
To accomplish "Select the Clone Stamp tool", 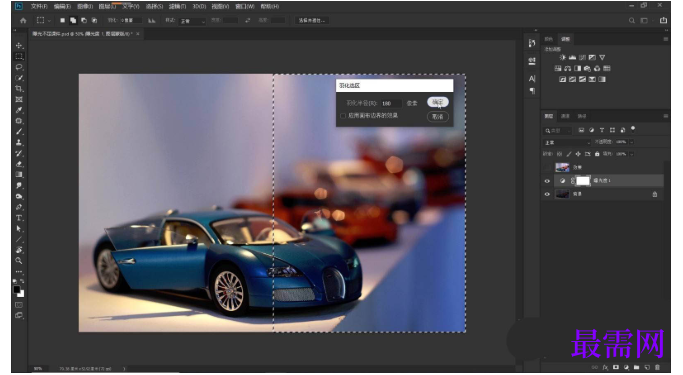I will (x=19, y=142).
